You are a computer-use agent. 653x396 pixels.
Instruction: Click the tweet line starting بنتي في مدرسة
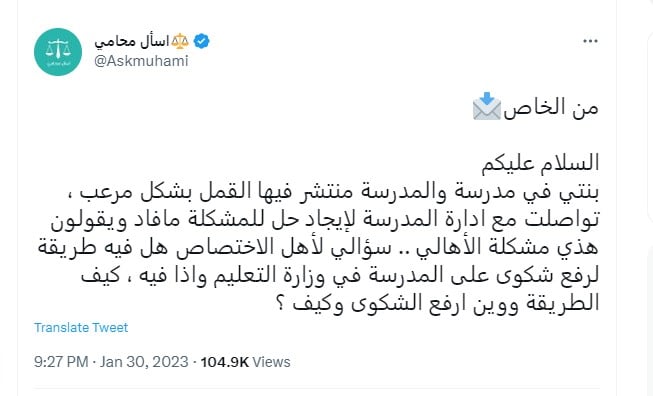339,192
